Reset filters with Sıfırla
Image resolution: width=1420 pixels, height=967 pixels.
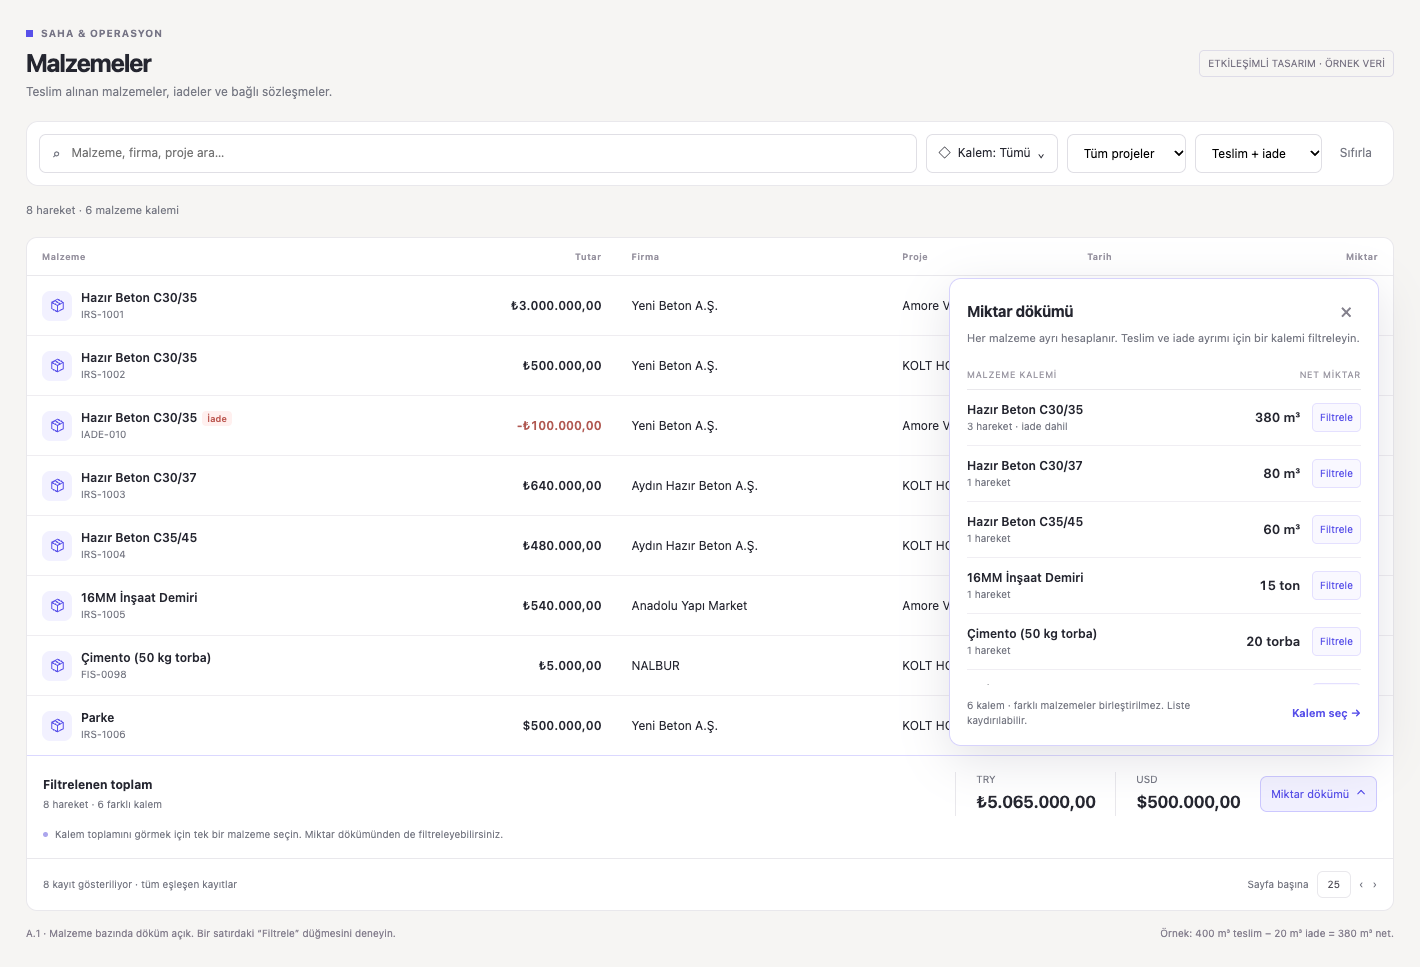click(1355, 153)
